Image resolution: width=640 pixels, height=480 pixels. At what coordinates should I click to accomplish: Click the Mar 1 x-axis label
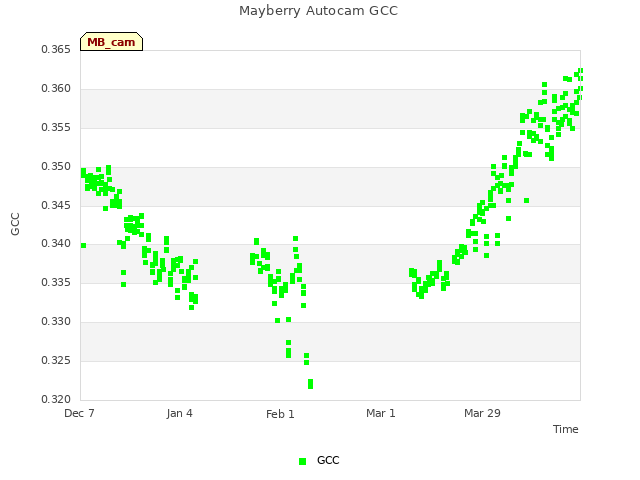pyautogui.click(x=380, y=413)
